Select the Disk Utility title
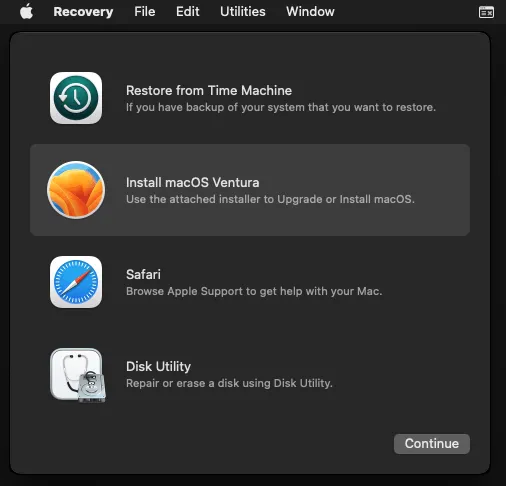This screenshot has width=506, height=486. (x=158, y=366)
